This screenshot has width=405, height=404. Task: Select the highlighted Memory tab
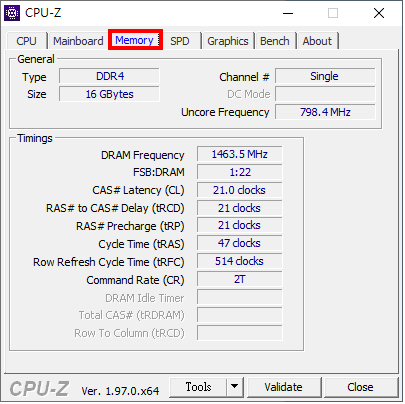[135, 40]
